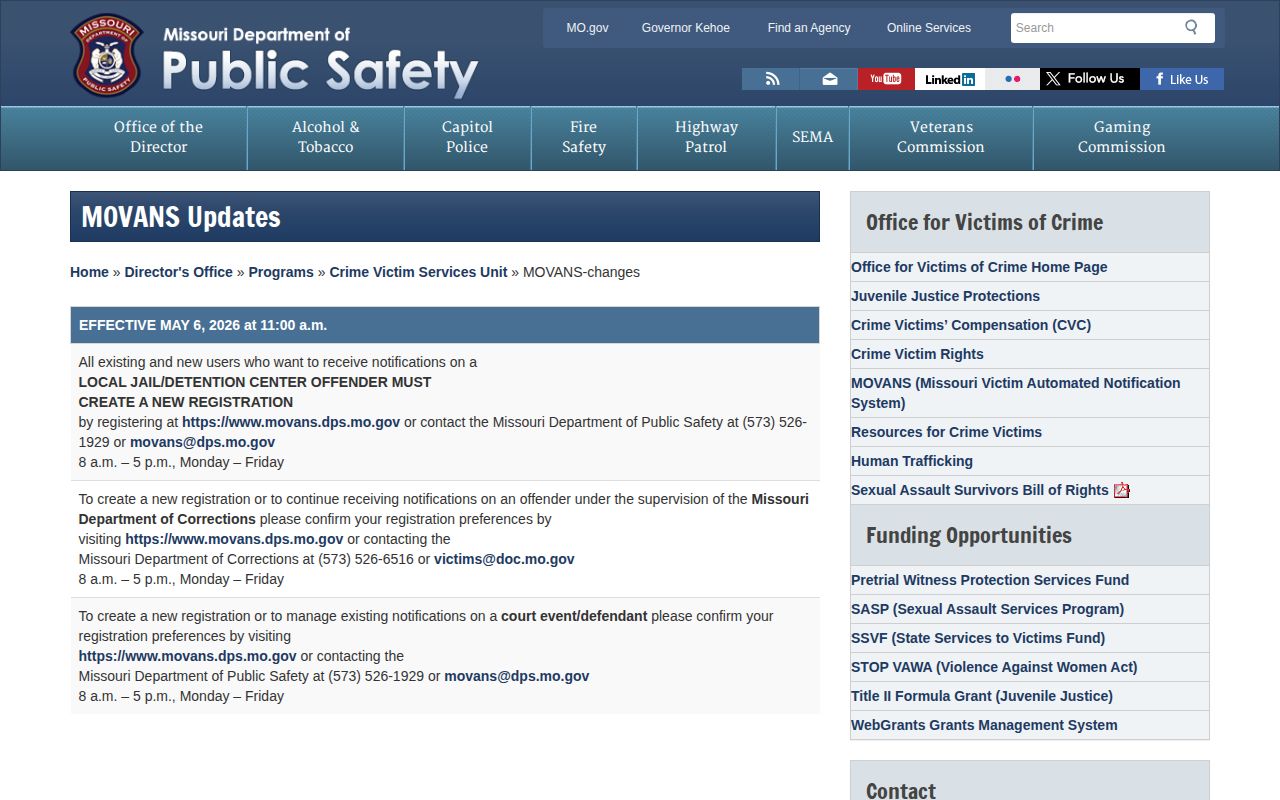1280x800 pixels.
Task: Open the YouTube channel icon
Action: point(886,79)
